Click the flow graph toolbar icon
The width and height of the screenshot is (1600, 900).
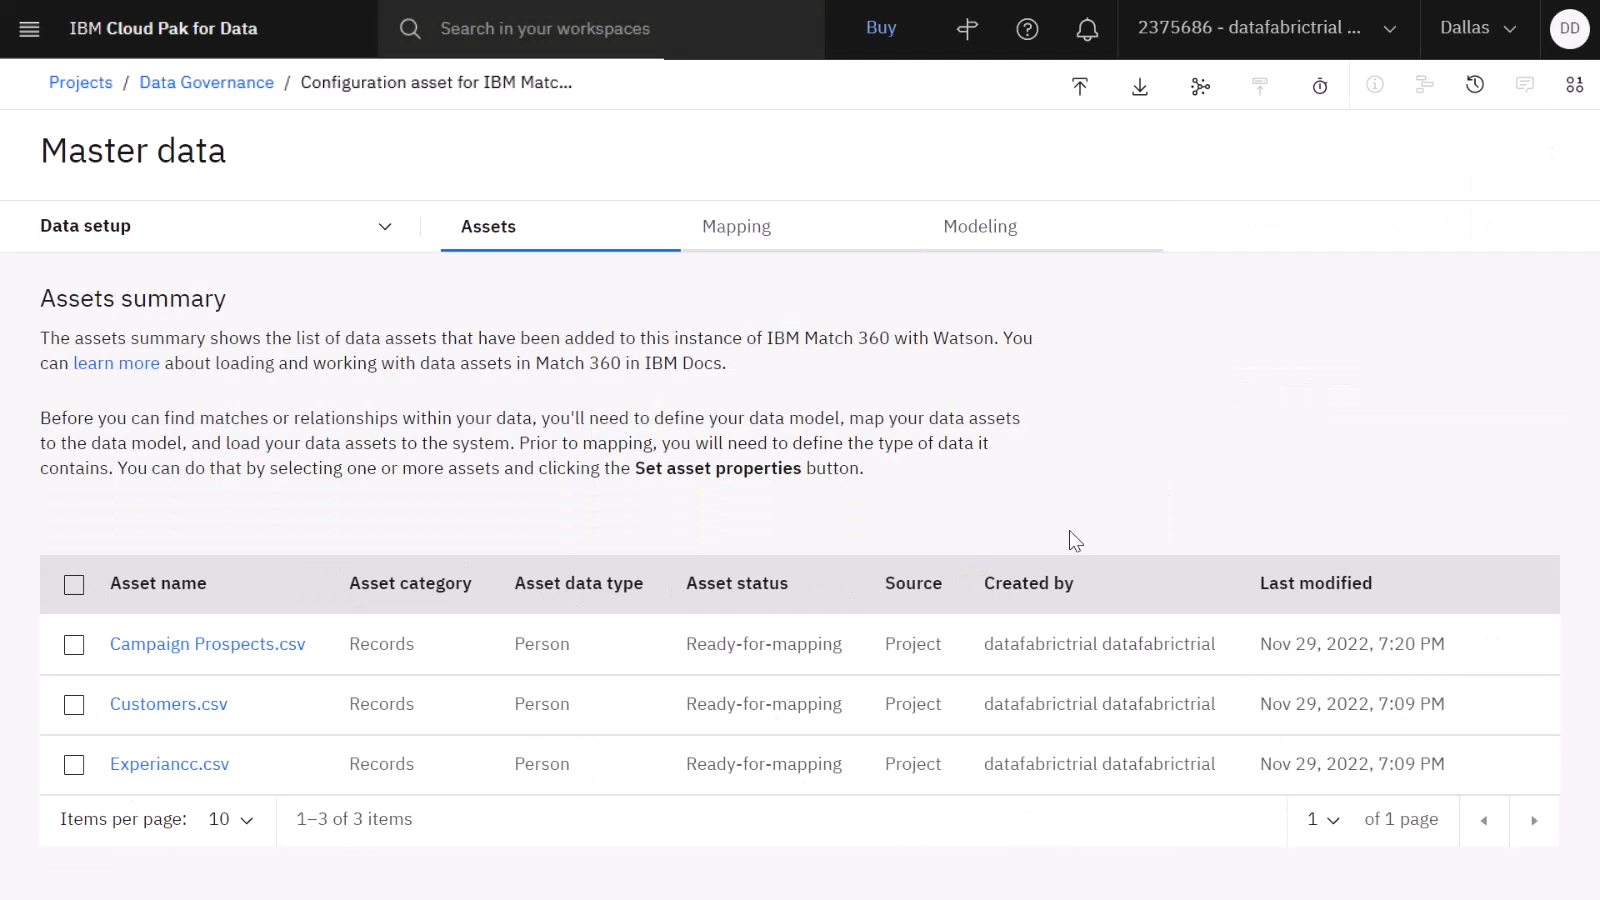(1200, 86)
